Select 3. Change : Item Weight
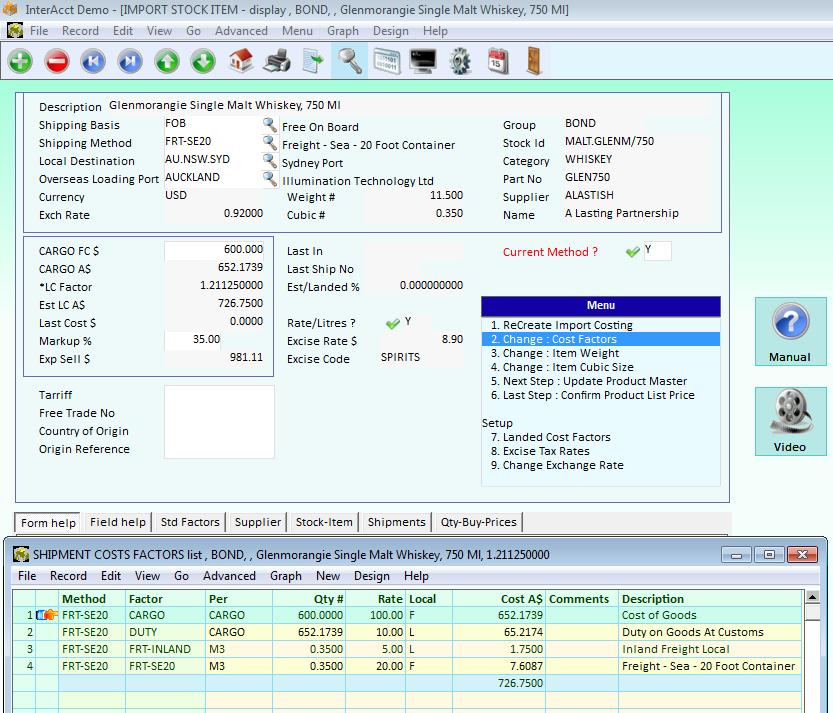 pyautogui.click(x=601, y=353)
